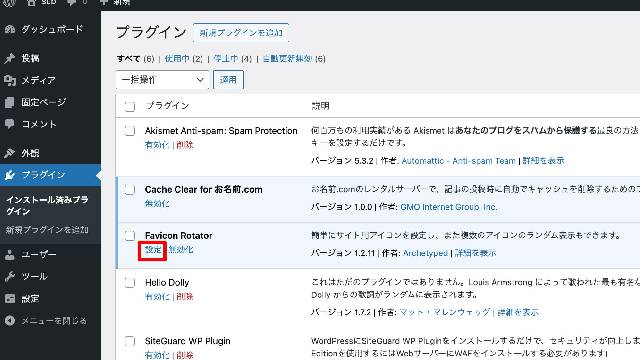The image size is (640, 360).
Task: Check the SiteGuard WP Plugin checkbox
Action: 130,341
